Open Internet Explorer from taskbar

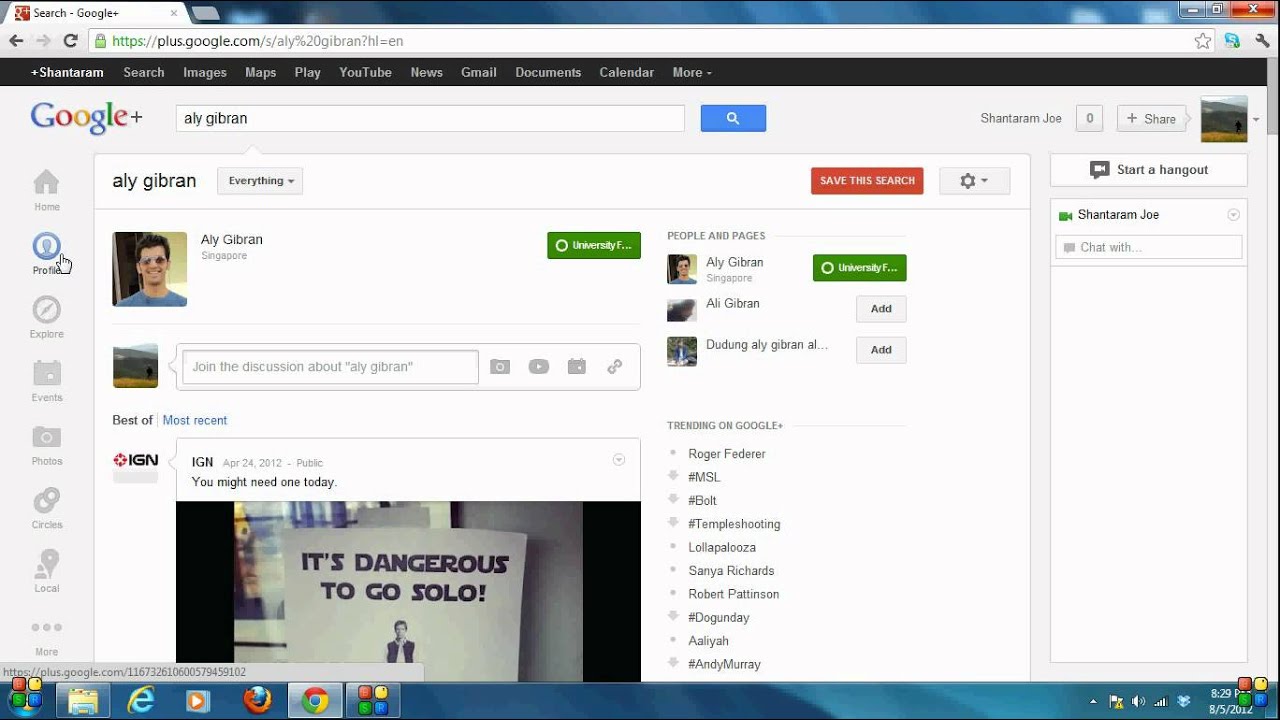tap(142, 700)
